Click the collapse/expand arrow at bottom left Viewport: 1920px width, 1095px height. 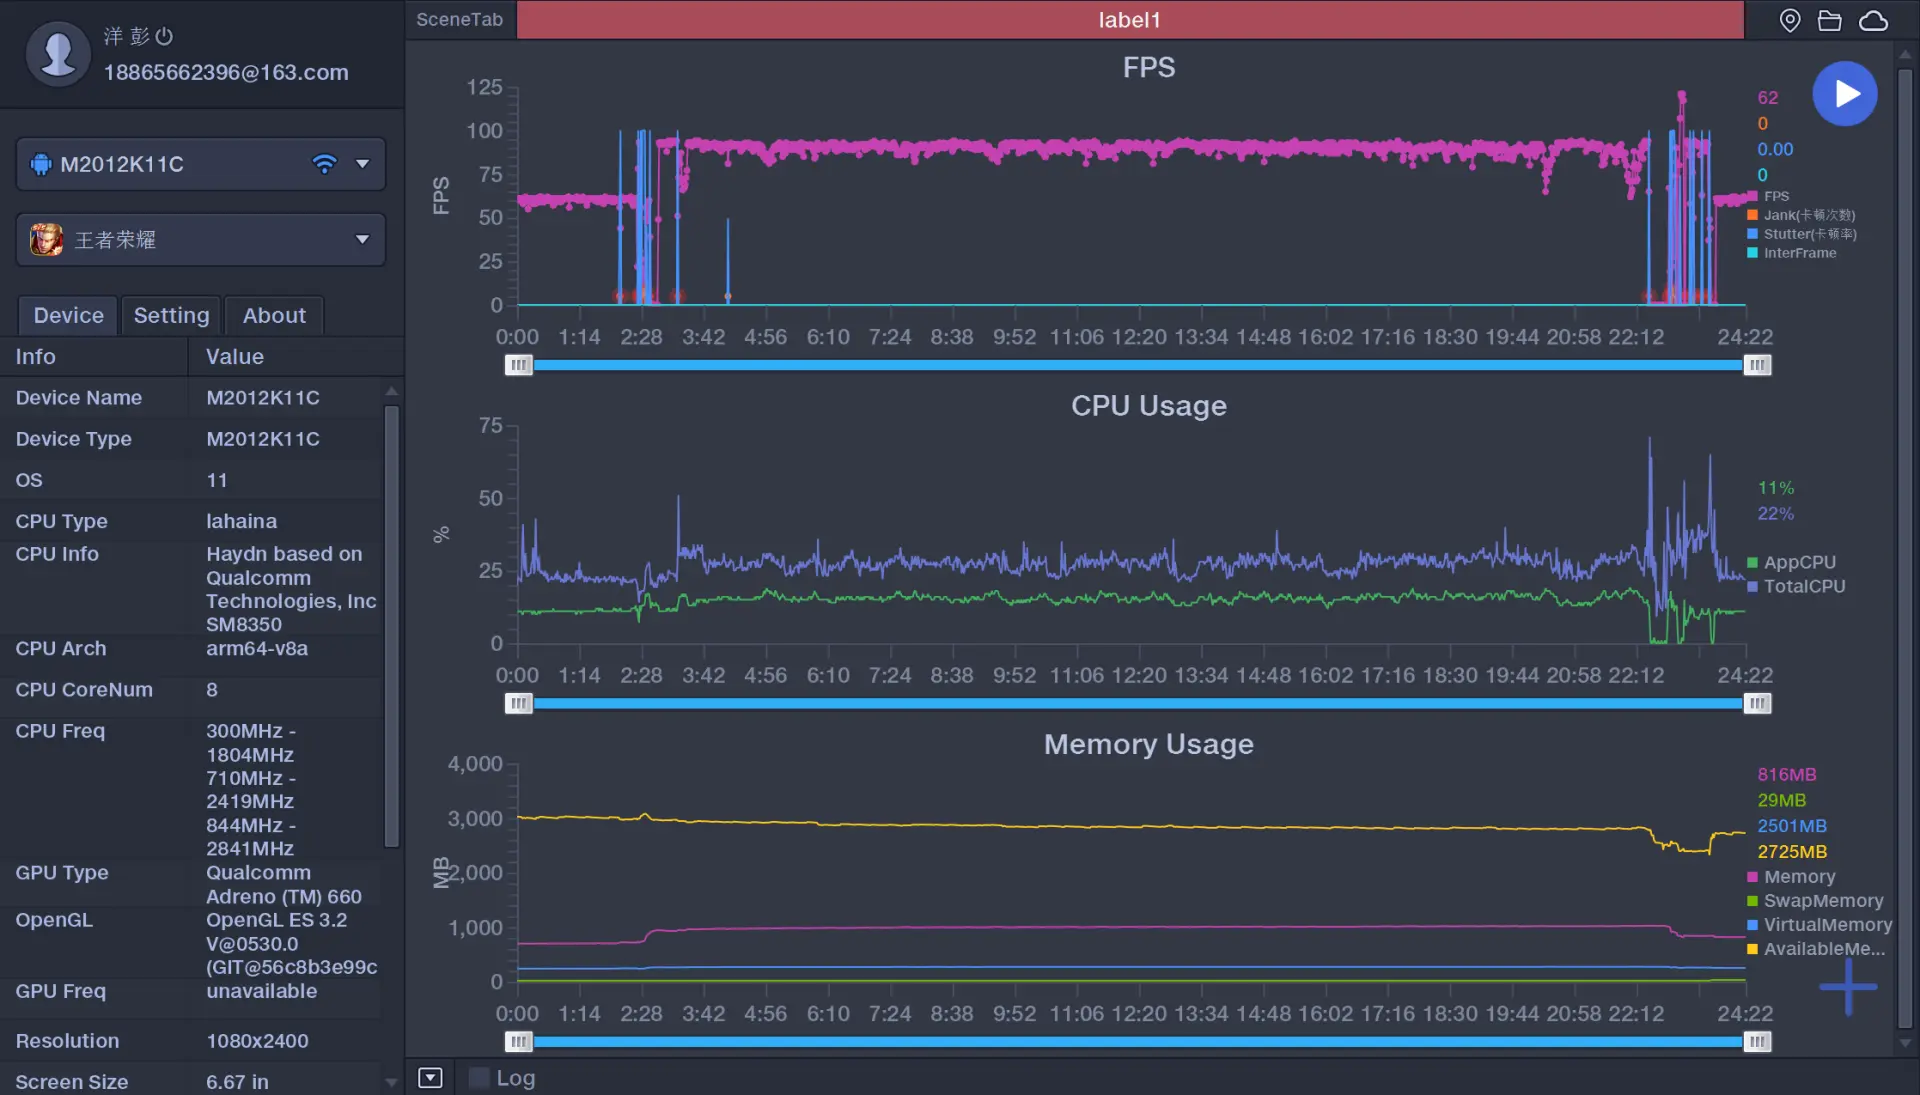(429, 1078)
